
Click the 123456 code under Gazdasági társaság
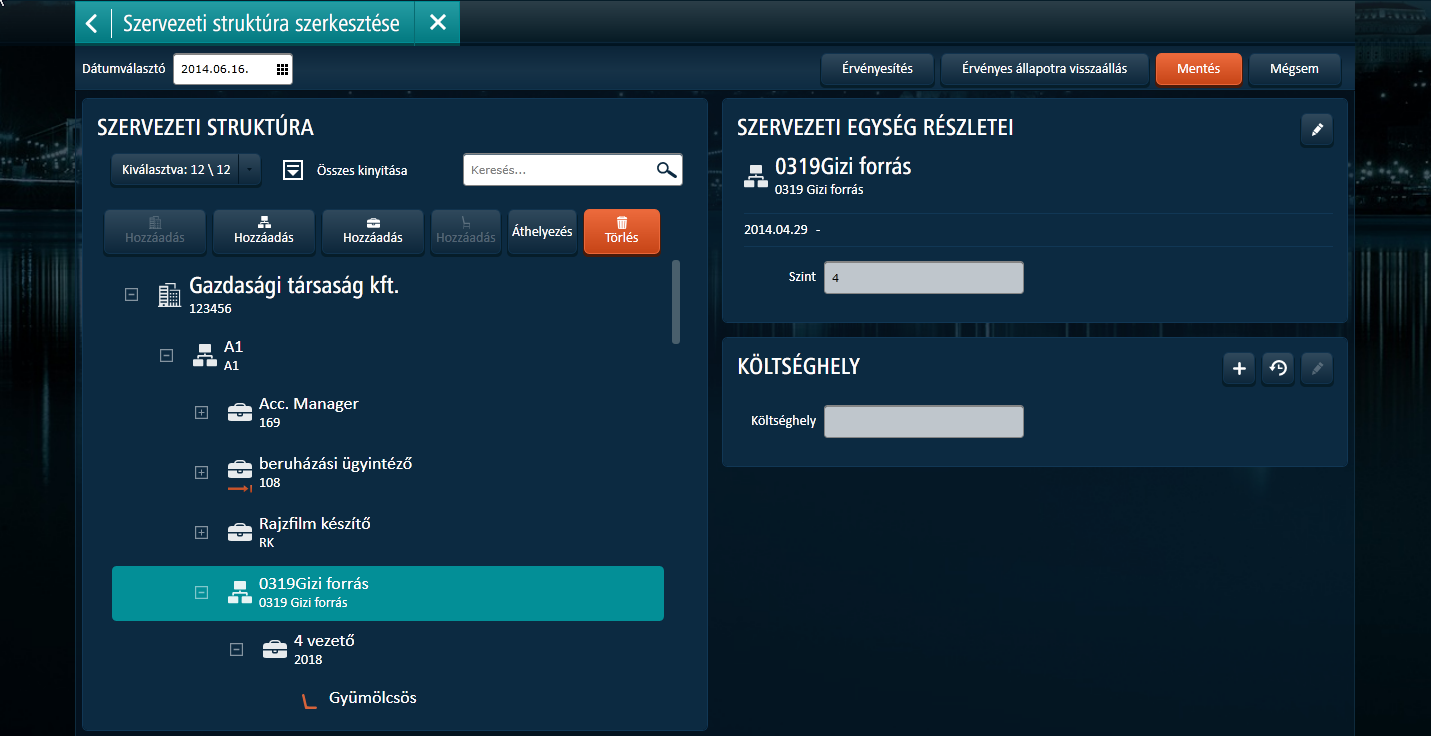pos(210,309)
